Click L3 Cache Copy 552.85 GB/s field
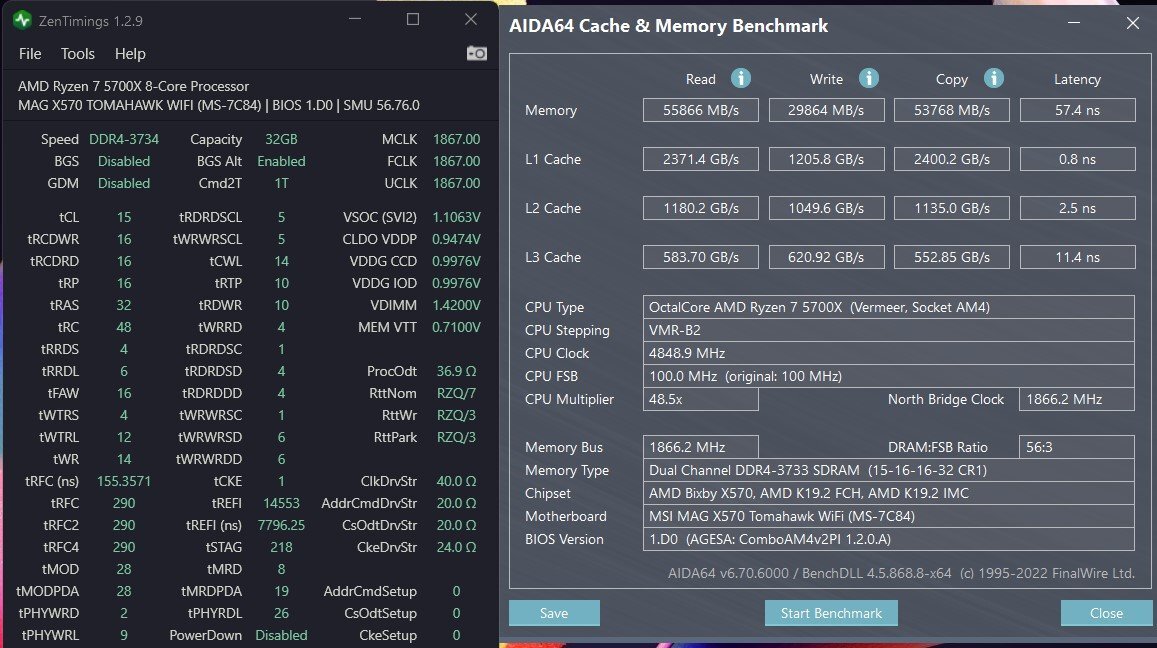Image resolution: width=1157 pixels, height=648 pixels. 952,257
